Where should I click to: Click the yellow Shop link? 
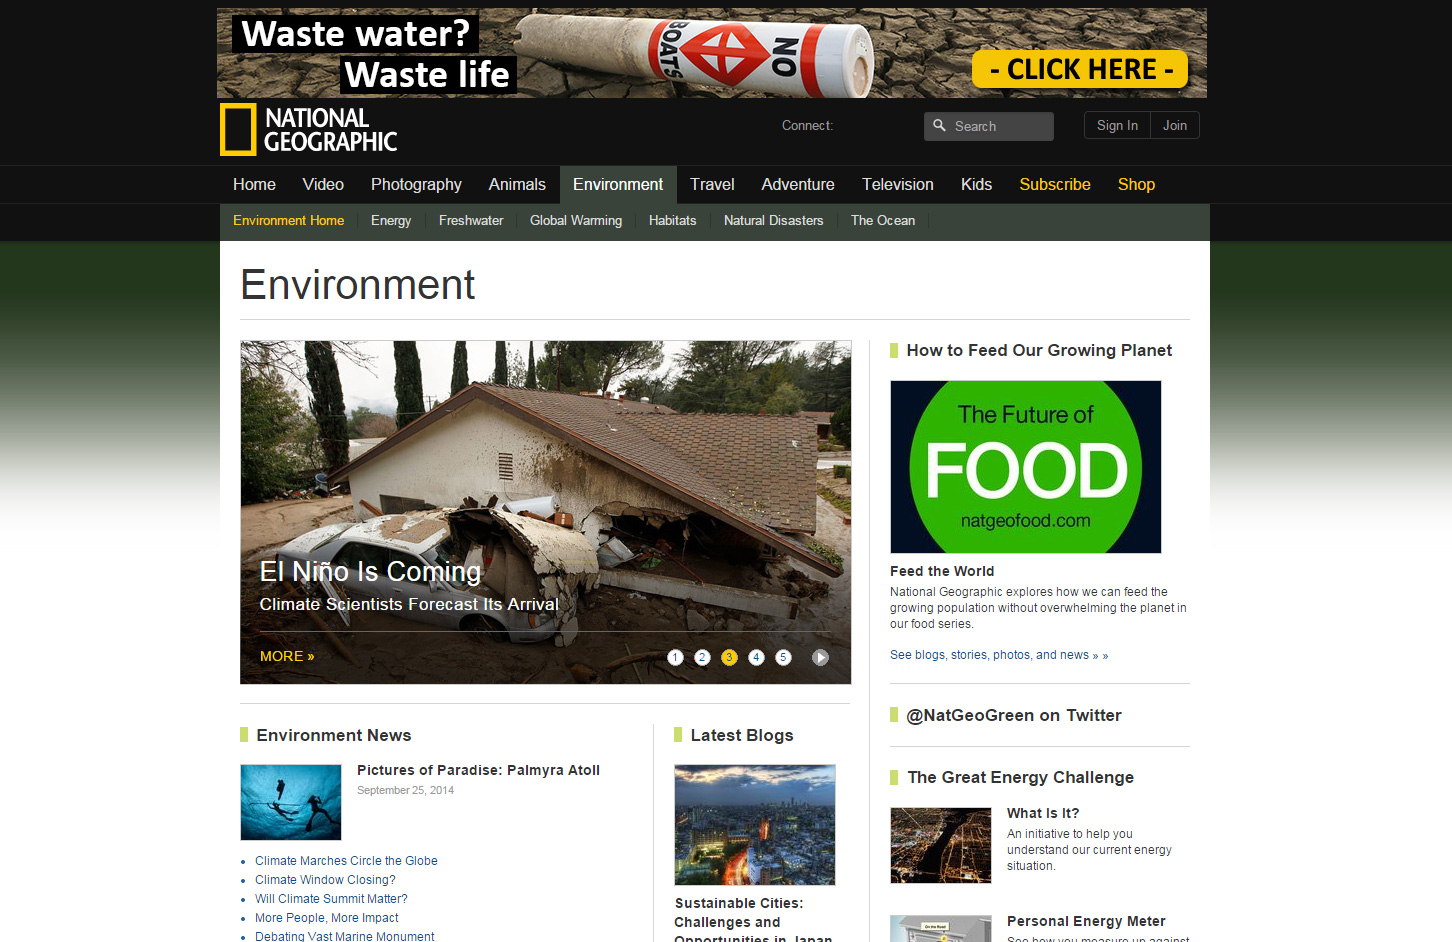point(1136,184)
